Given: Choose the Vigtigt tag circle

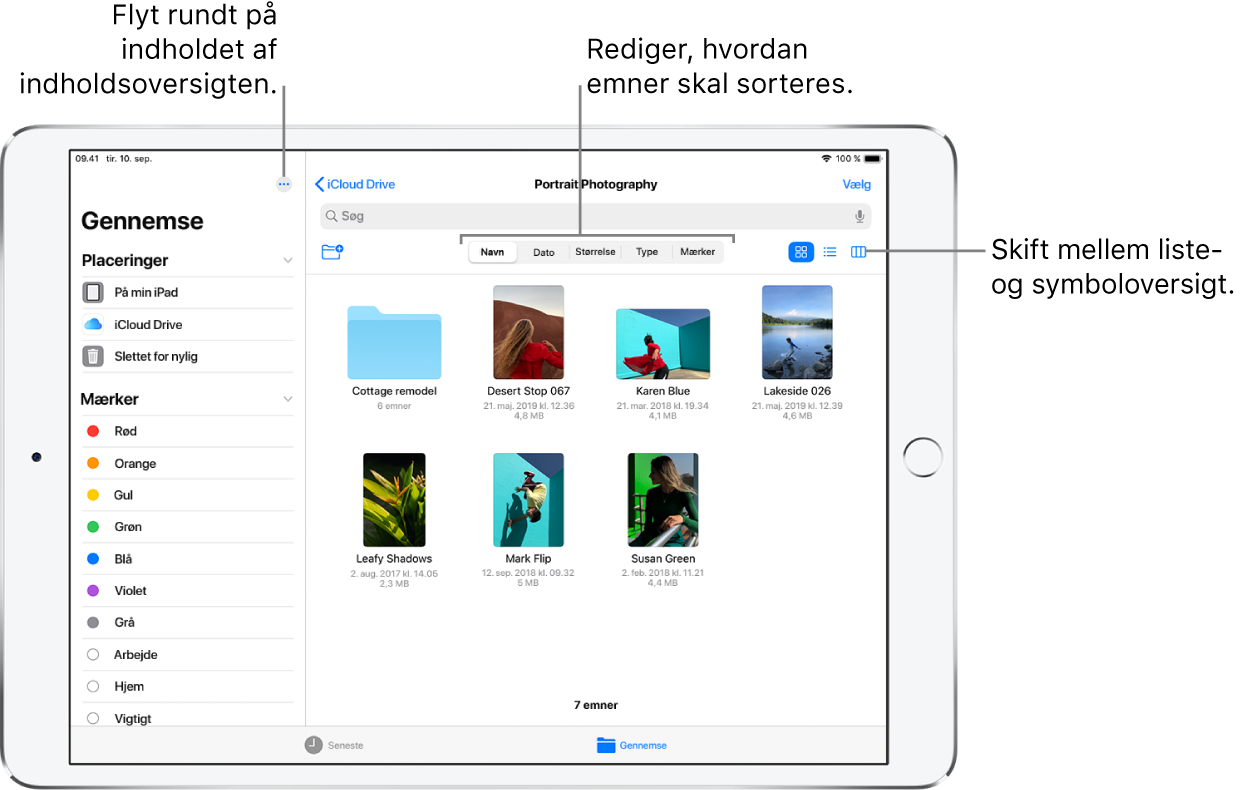Looking at the screenshot, I should tap(93, 718).
